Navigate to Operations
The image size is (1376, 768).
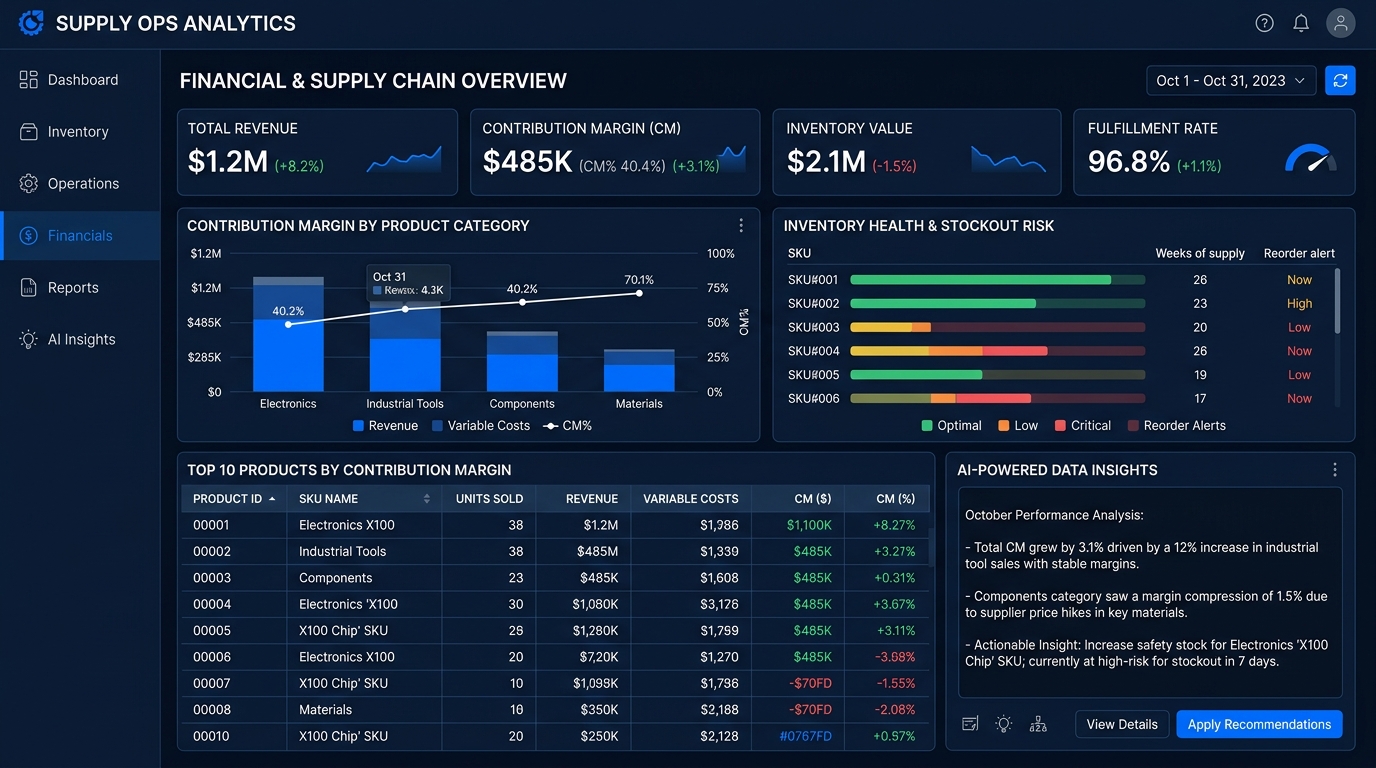pos(80,184)
